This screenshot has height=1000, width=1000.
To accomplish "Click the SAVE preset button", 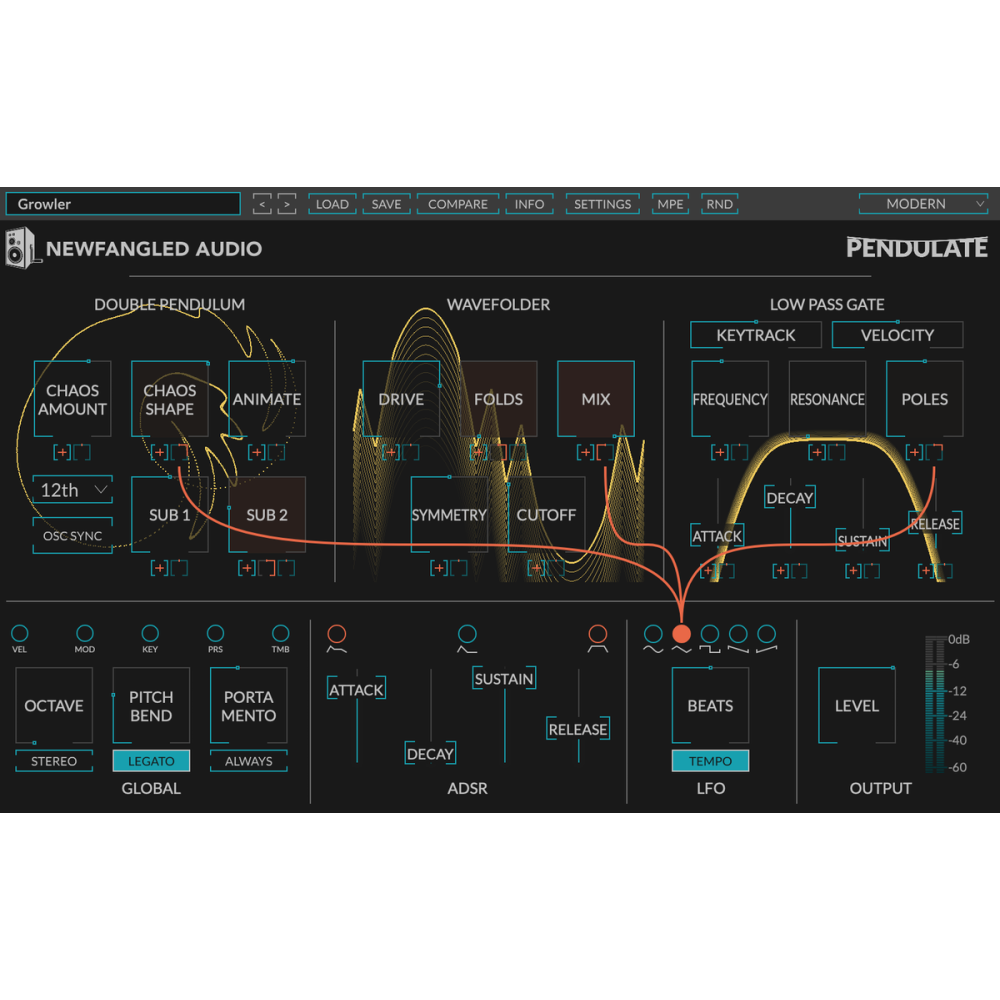I will point(386,204).
